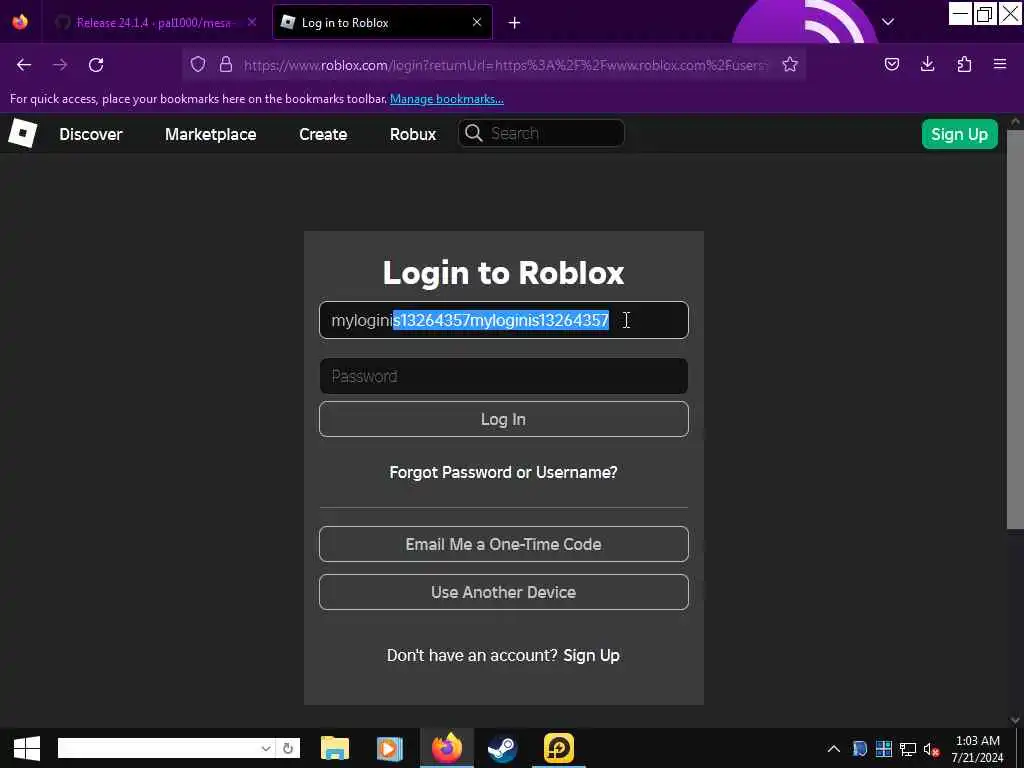Reload the page with the refresh icon
Viewport: 1024px width, 768px height.
pyautogui.click(x=96, y=65)
